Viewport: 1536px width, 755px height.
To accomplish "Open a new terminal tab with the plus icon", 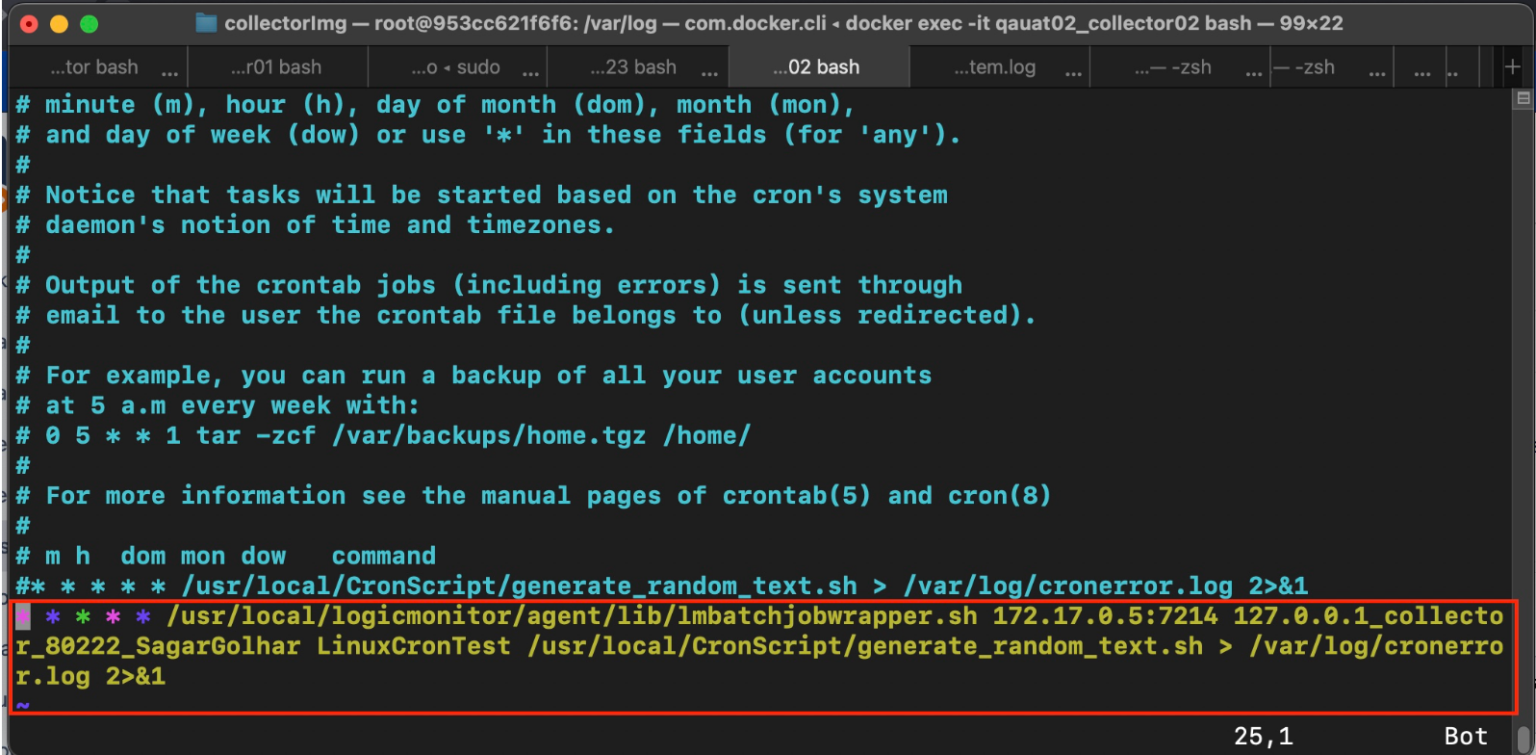I will point(1515,66).
